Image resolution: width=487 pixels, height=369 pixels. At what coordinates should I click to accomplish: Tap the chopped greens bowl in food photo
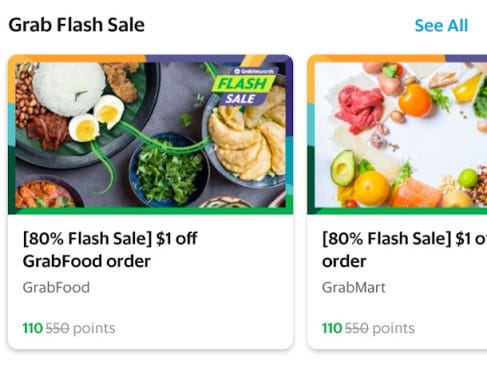point(168,170)
